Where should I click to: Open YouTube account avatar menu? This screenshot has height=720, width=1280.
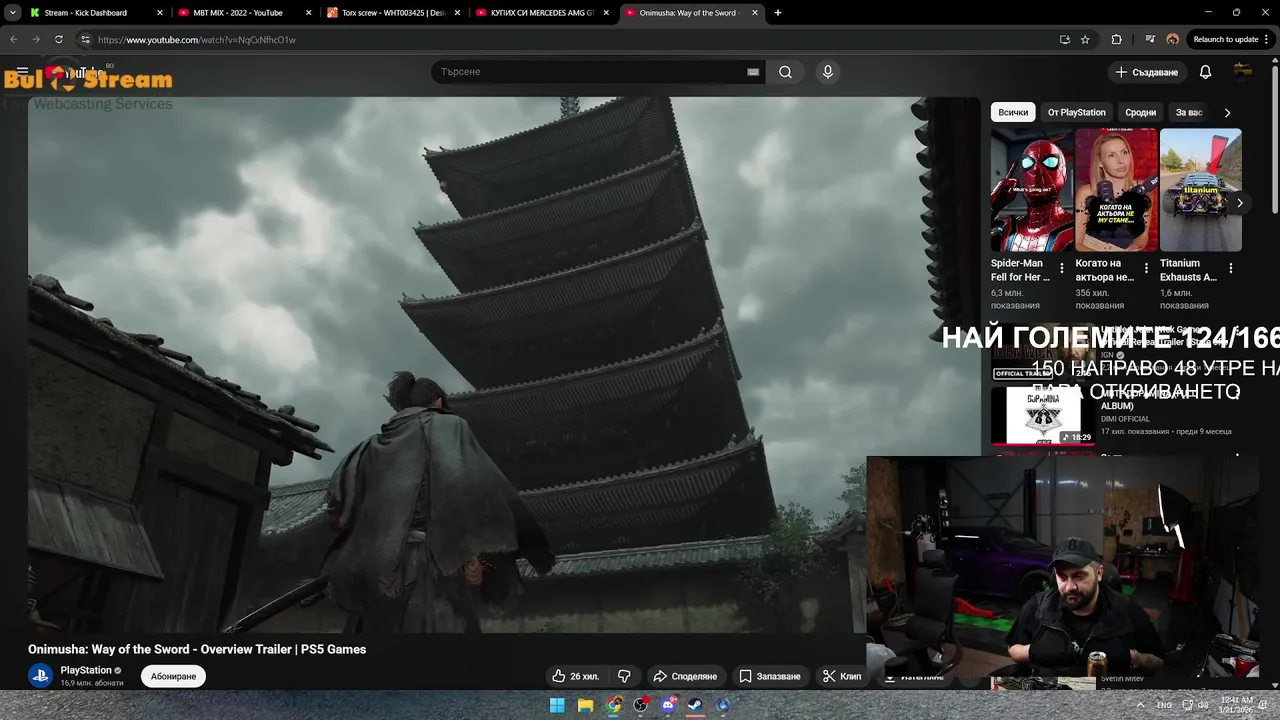pos(1243,71)
